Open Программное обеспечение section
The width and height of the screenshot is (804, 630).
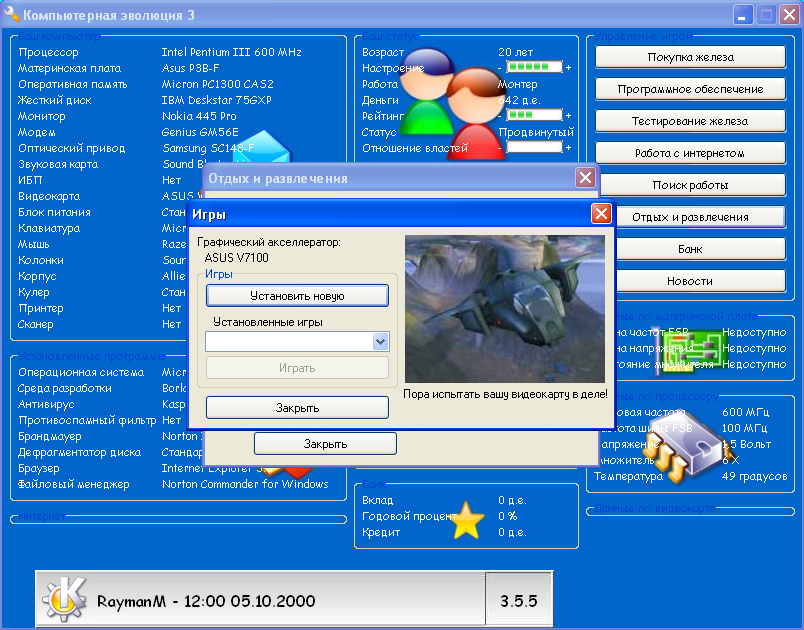690,89
